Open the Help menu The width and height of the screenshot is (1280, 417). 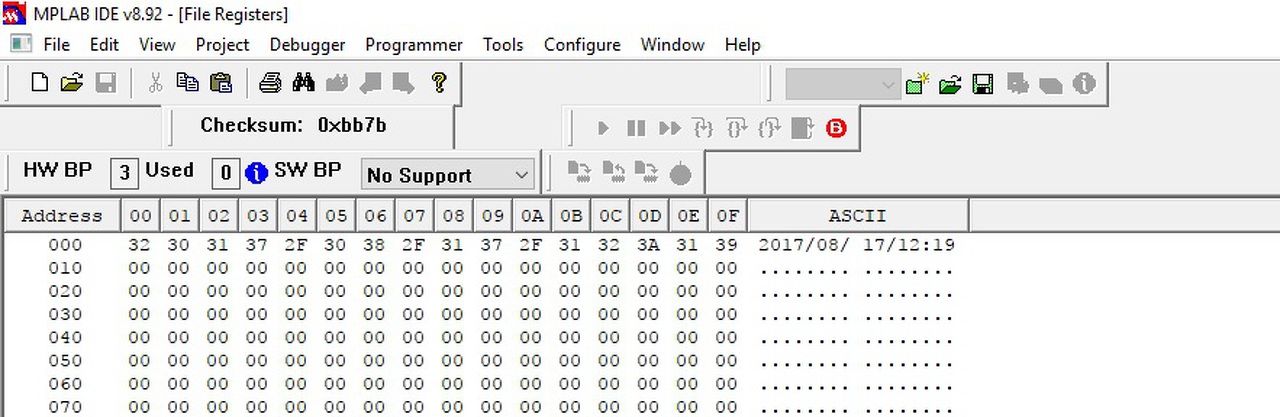pyautogui.click(x=742, y=45)
